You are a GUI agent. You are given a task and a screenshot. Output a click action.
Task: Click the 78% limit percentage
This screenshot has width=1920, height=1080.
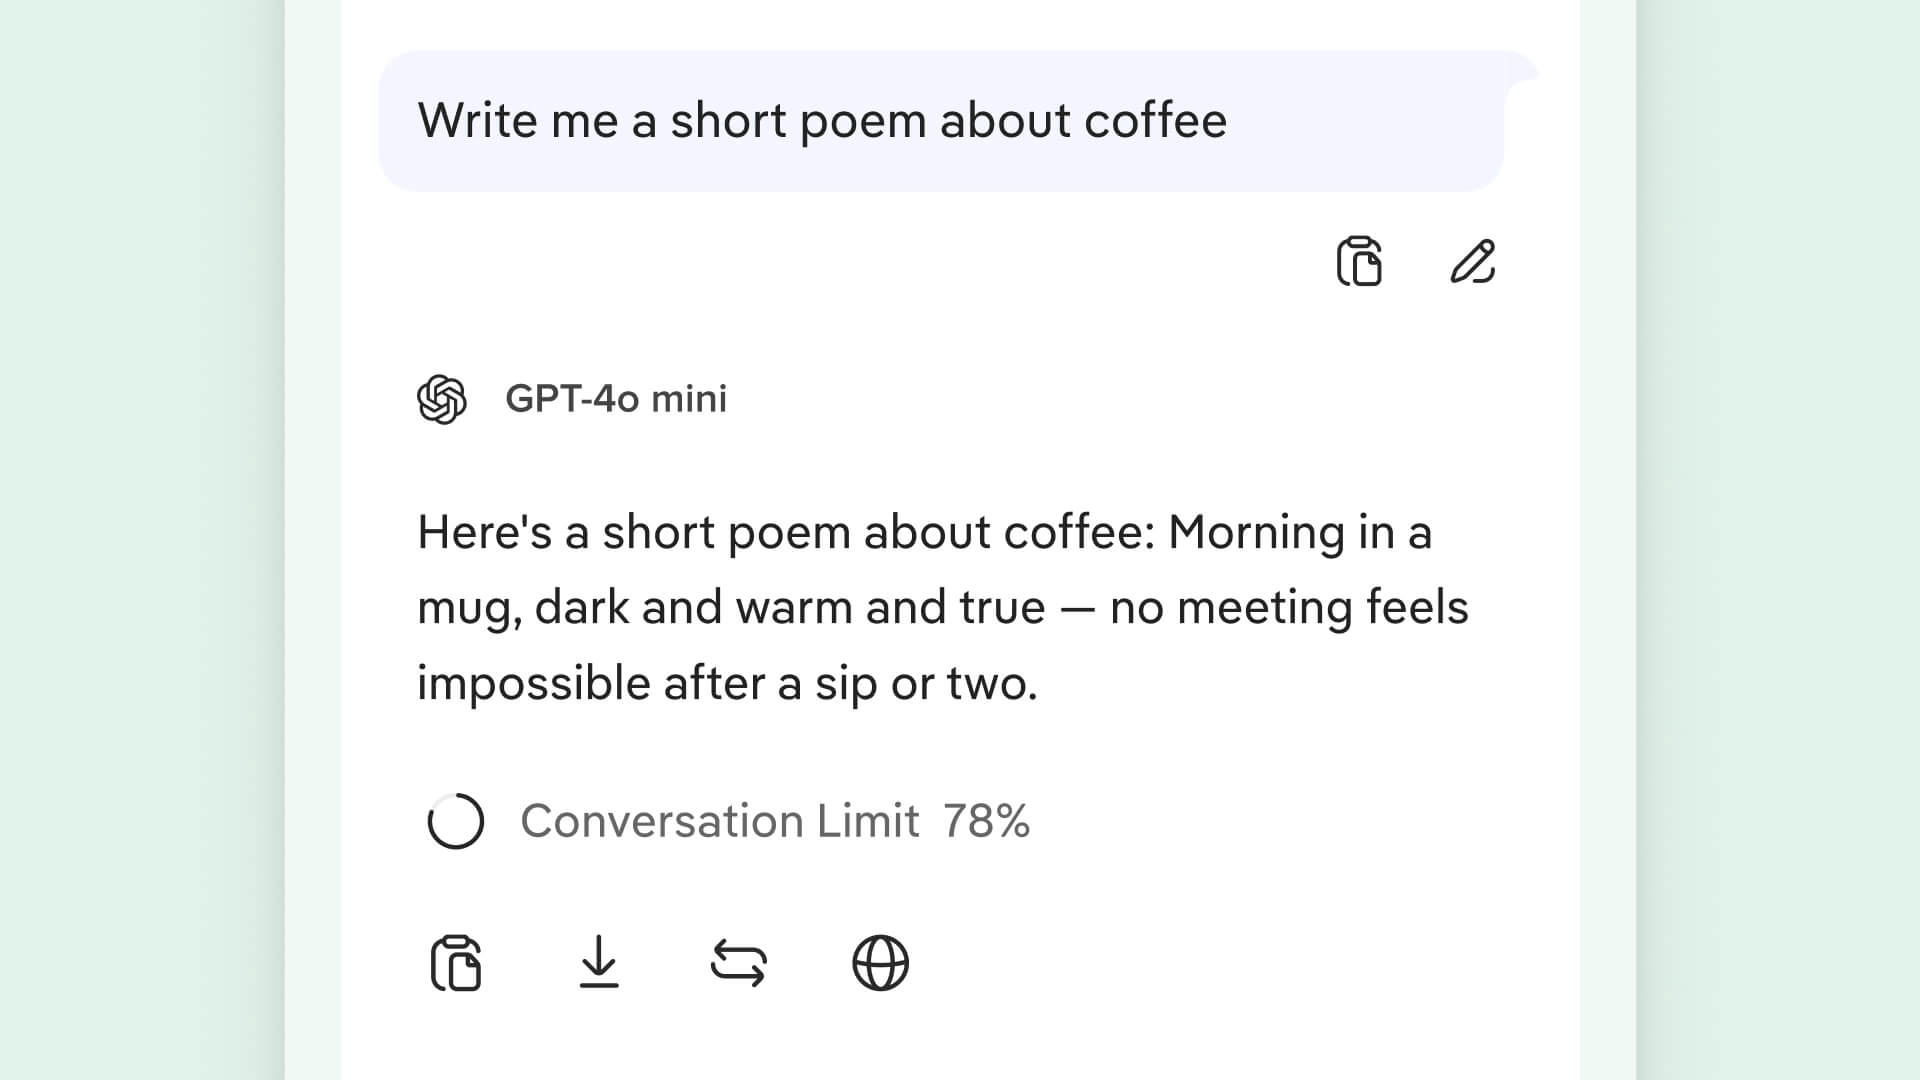[986, 820]
